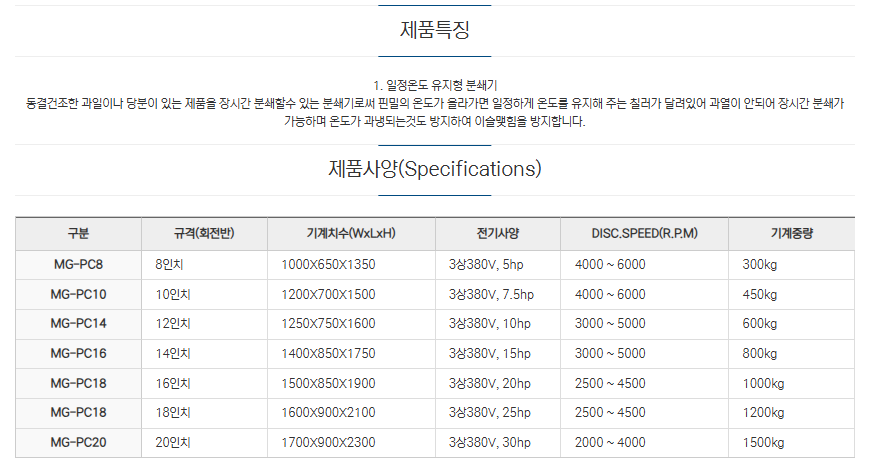Viewport: 876px width, 461px height.
Task: Select the DISC.SPEED(R.P.M) column header
Action: 645,234
